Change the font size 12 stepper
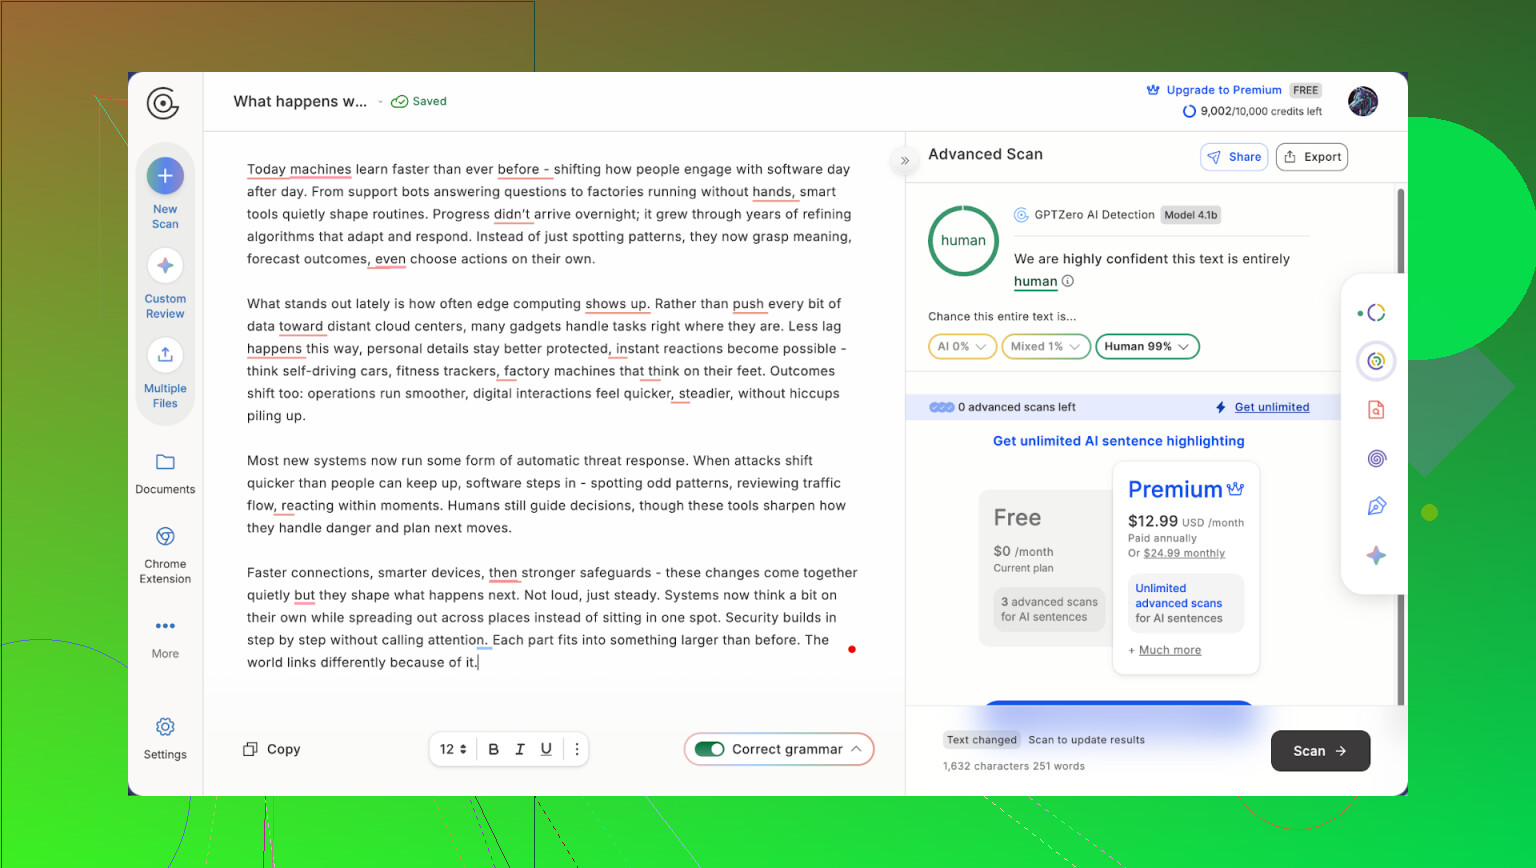 point(454,749)
